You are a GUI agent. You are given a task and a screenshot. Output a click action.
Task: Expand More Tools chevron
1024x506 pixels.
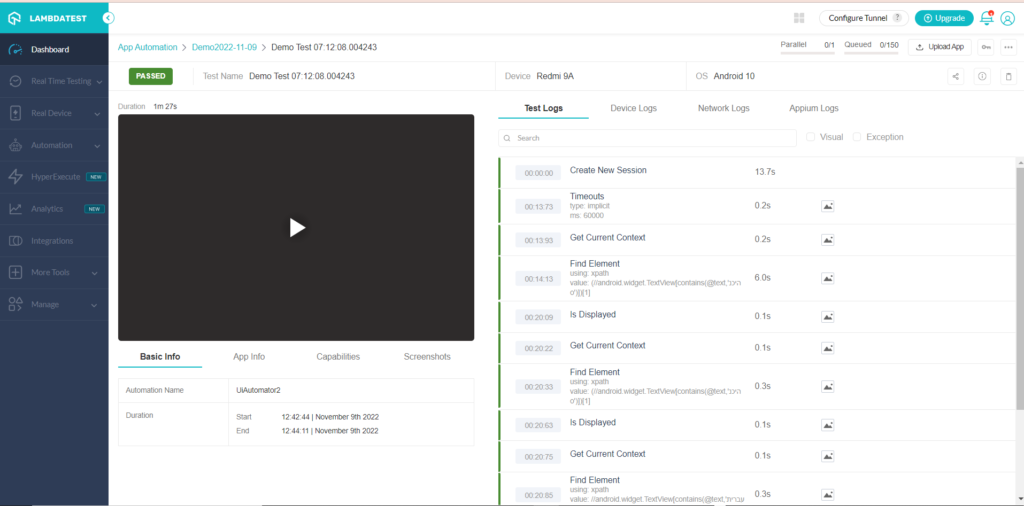click(x=95, y=273)
